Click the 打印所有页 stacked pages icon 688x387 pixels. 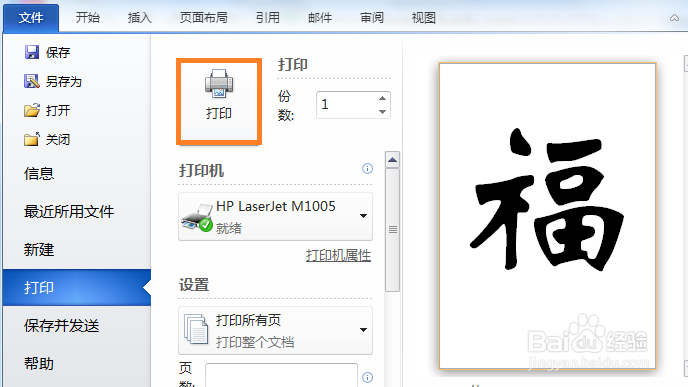point(196,329)
